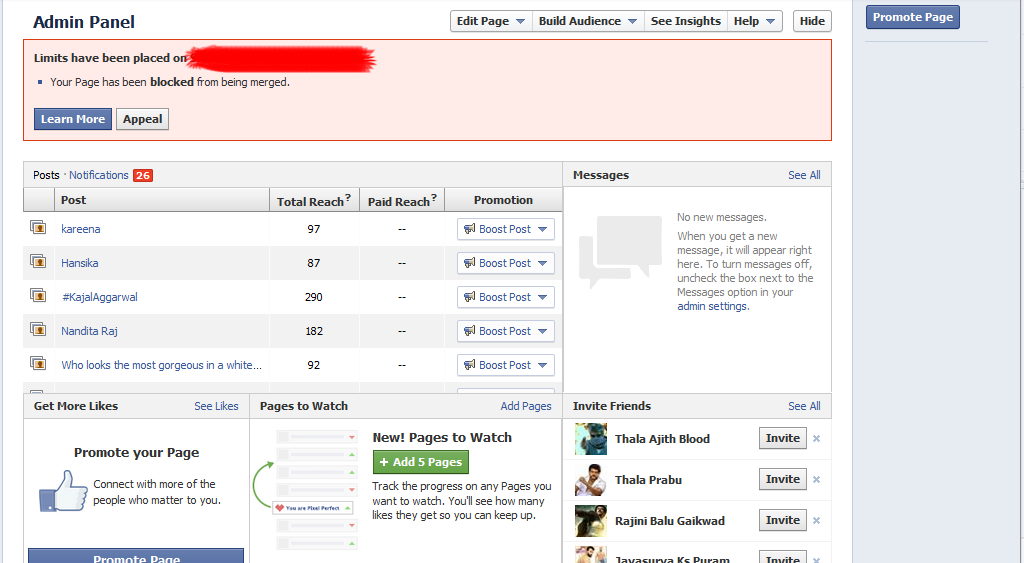The width and height of the screenshot is (1024, 563).
Task: Open Boost Post dropdown for Hansika
Action: [x=505, y=263]
